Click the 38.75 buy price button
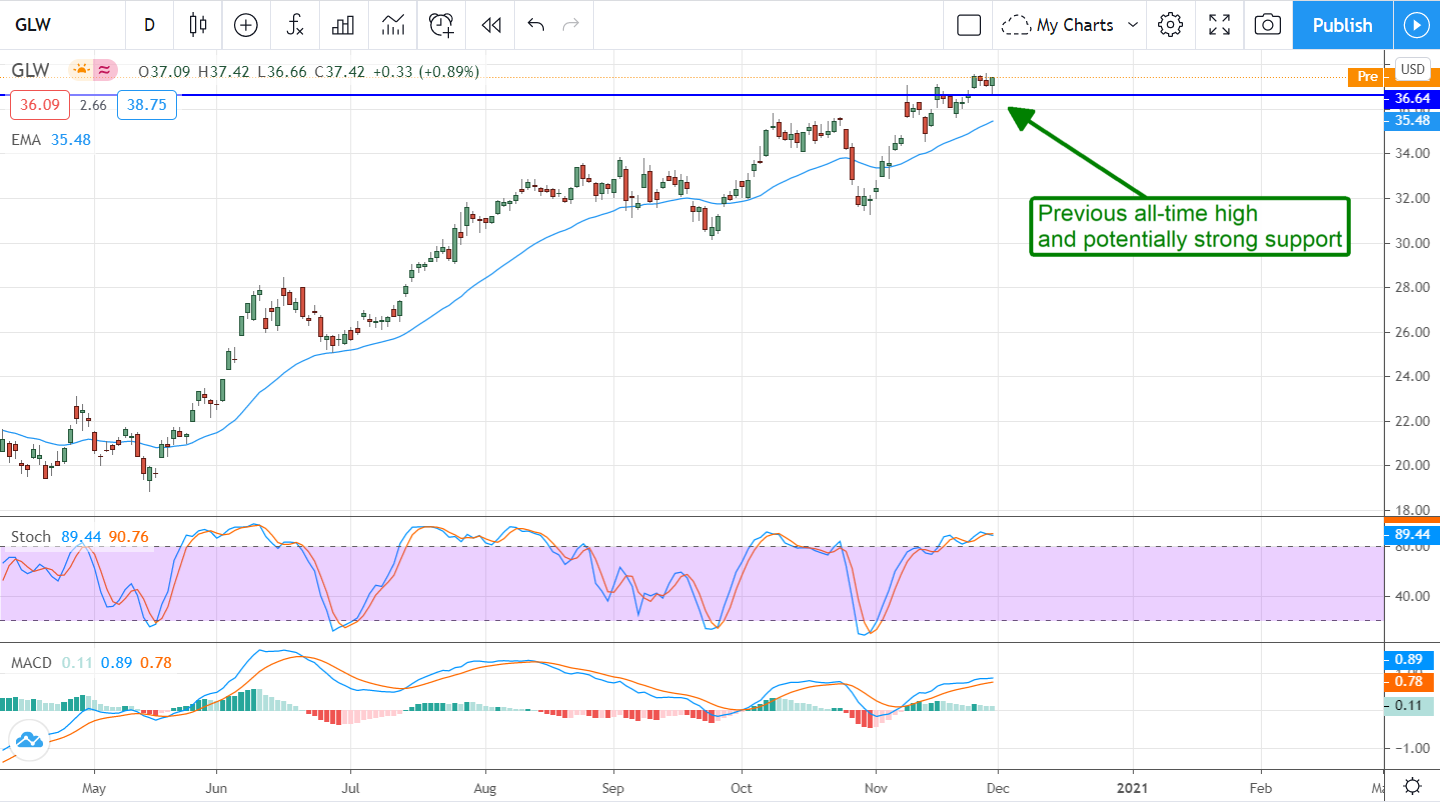Image resolution: width=1440 pixels, height=803 pixels. coord(146,105)
